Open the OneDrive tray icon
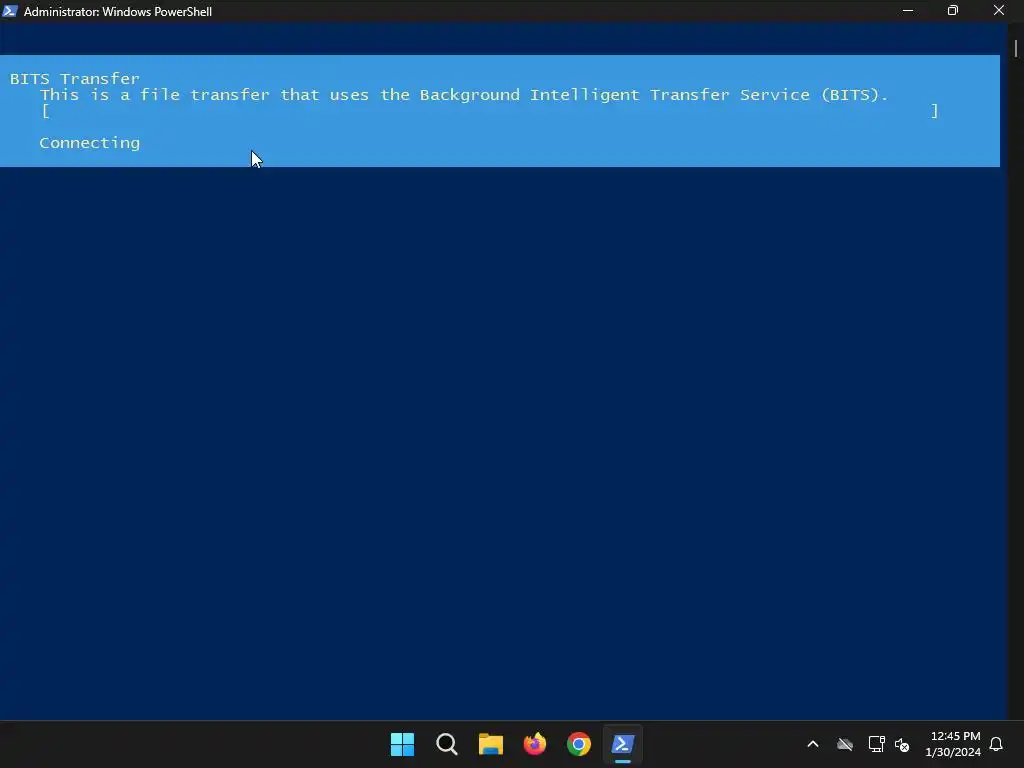This screenshot has width=1024, height=768. click(845, 744)
